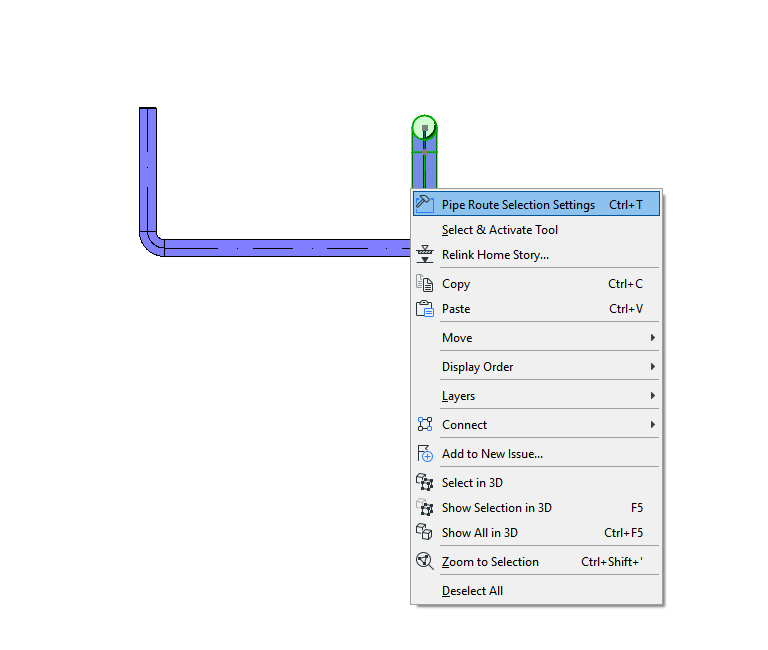Viewport: 768px width, 650px height.
Task: Open the Connect submenu
Action: pyautogui.click(x=536, y=425)
